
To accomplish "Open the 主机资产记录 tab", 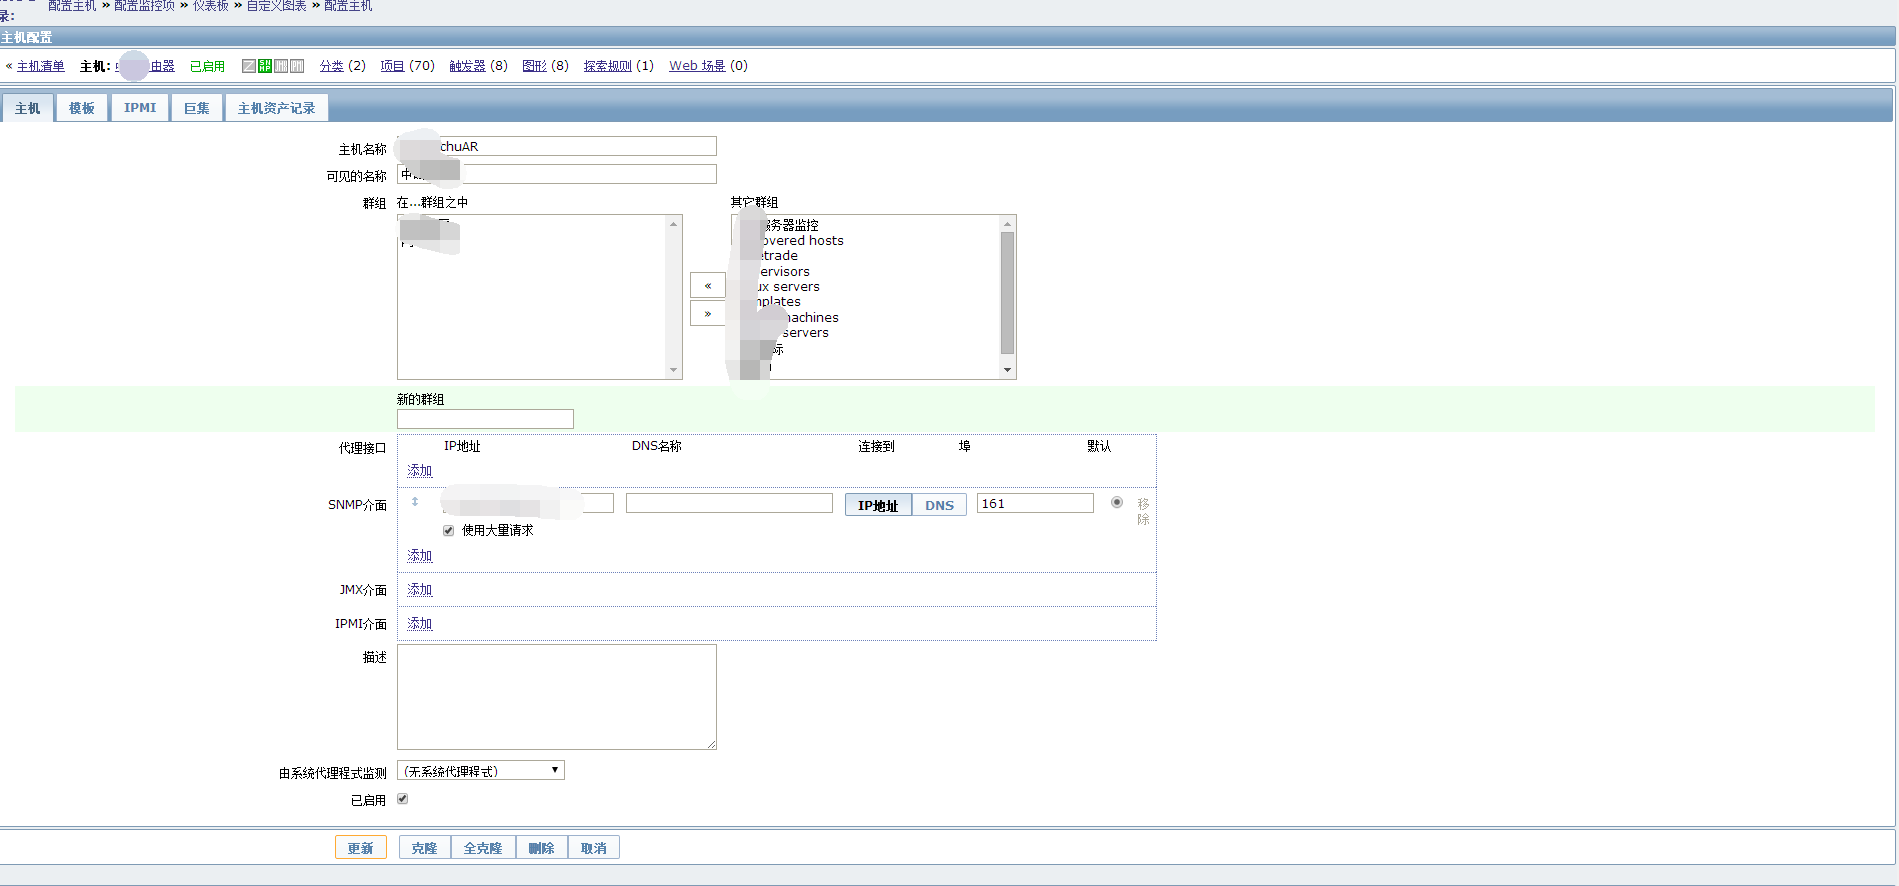I will (276, 108).
